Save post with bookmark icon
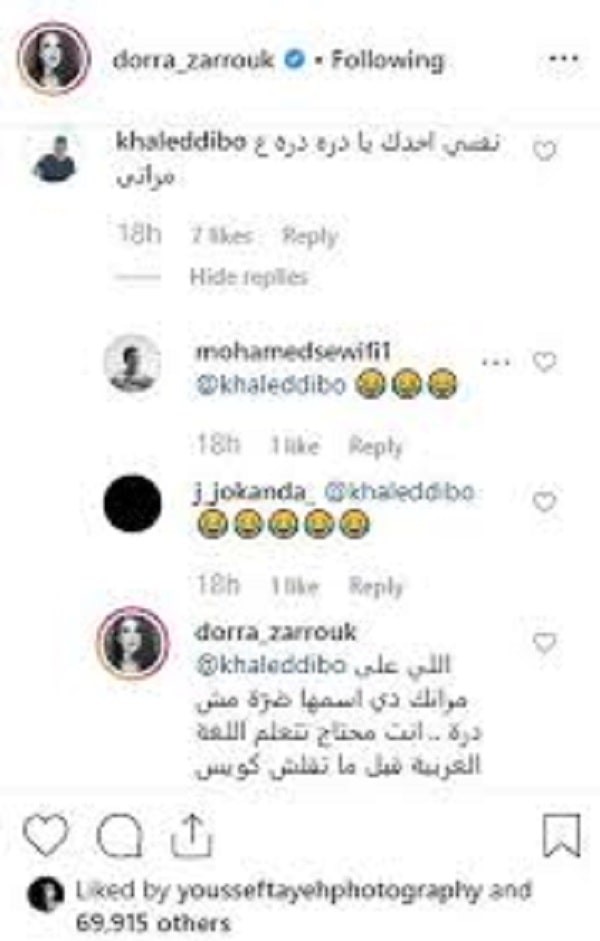The image size is (600, 941). [562, 834]
